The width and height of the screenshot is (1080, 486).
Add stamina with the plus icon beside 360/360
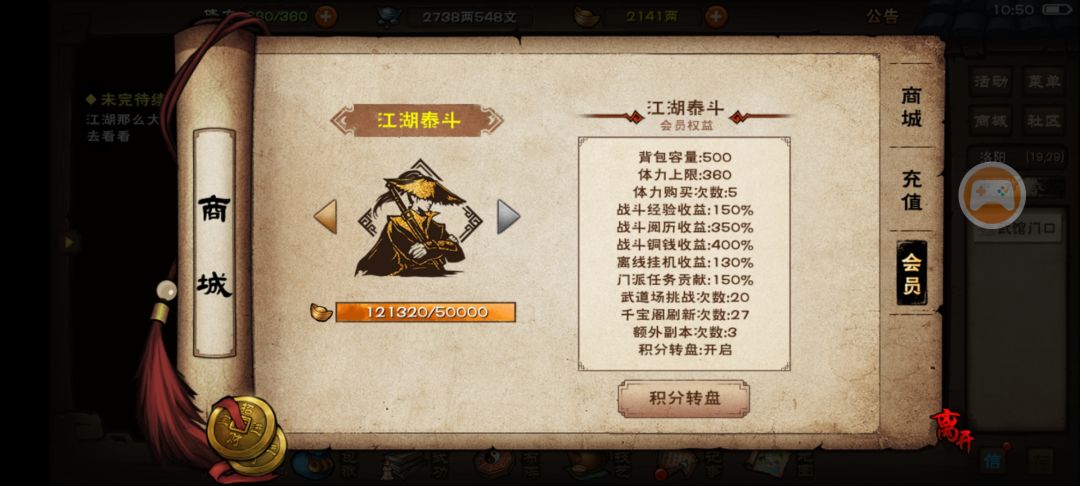coord(326,15)
